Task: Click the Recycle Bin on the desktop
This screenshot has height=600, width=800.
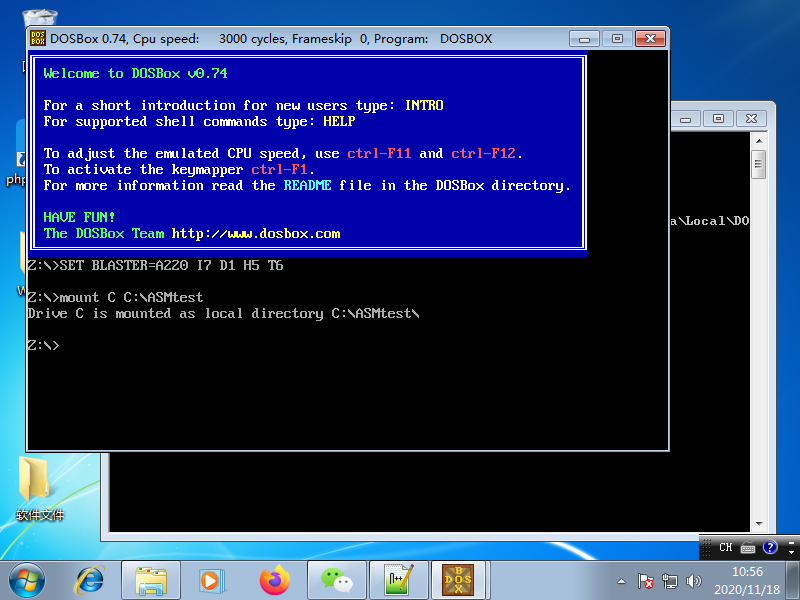Action: [x=40, y=17]
